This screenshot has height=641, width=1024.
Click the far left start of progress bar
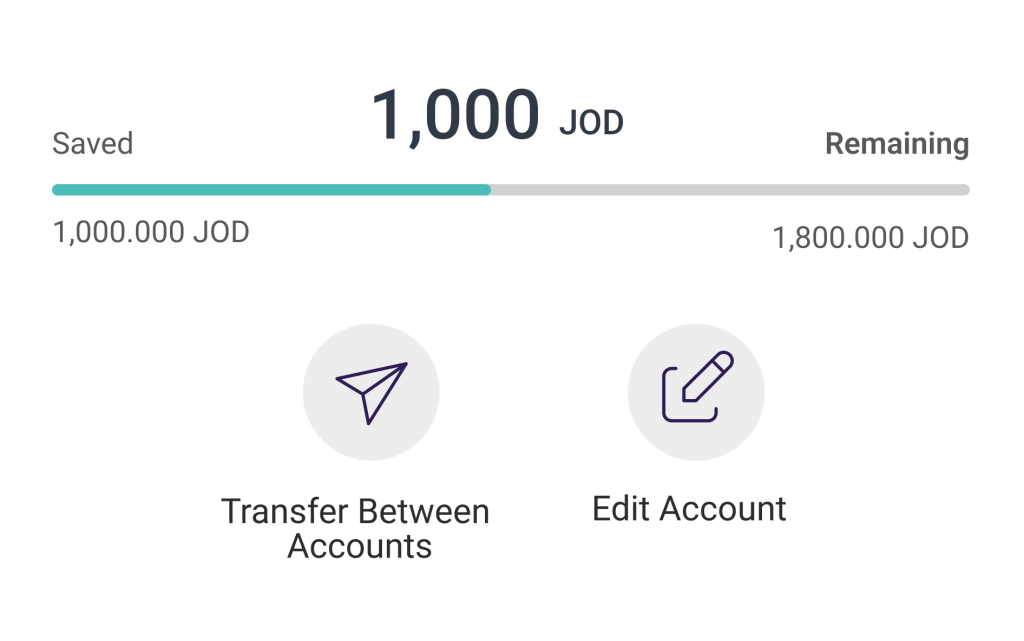pyautogui.click(x=57, y=190)
